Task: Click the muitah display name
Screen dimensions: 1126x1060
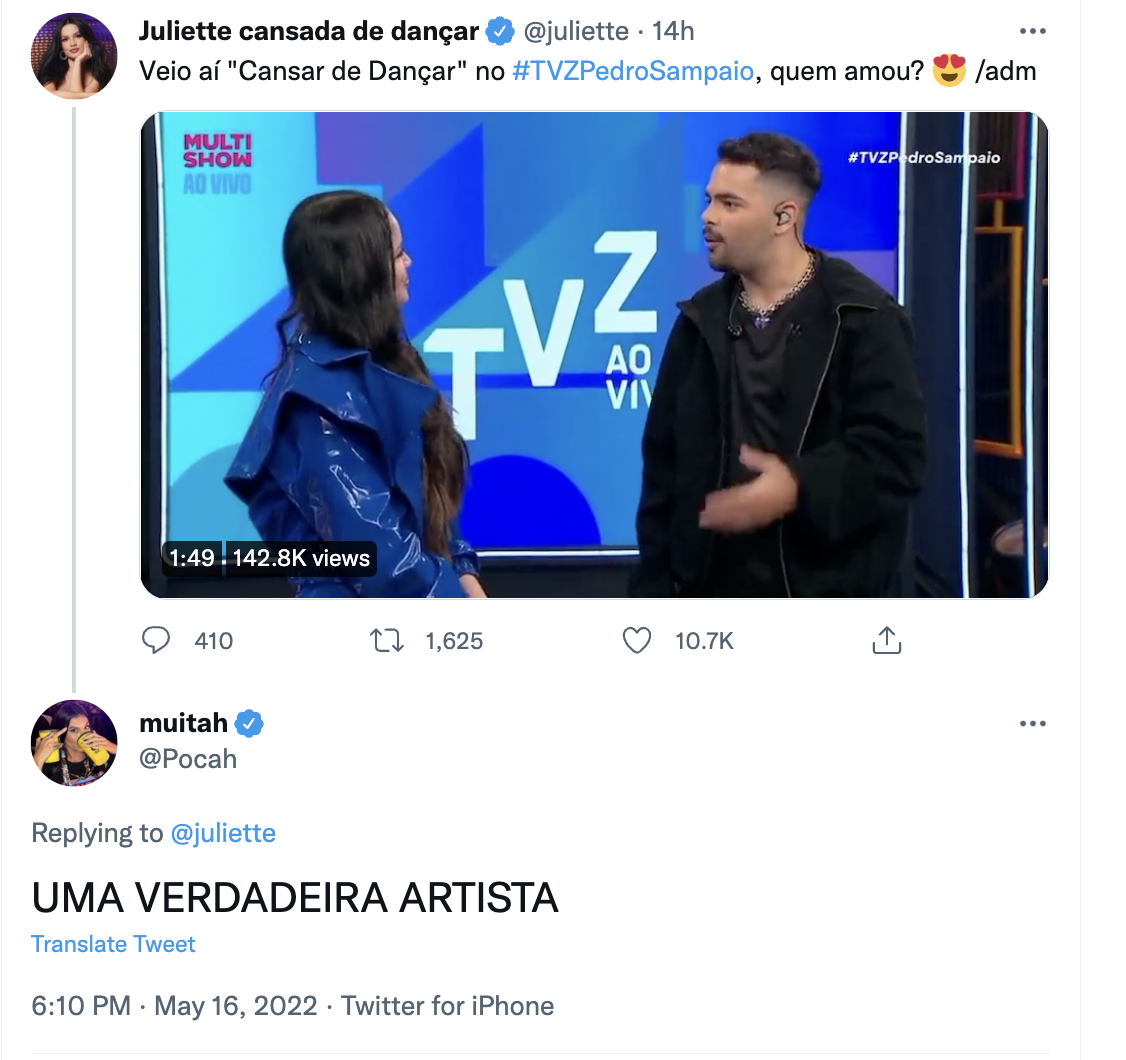Action: pos(183,724)
